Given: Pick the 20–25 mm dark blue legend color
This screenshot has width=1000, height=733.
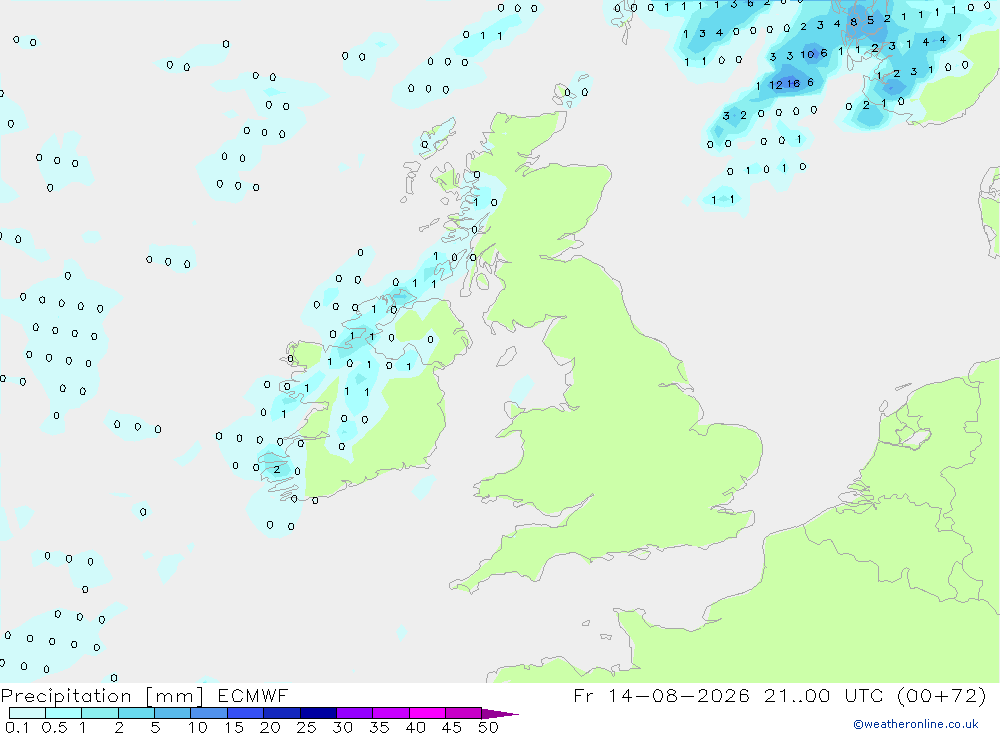Looking at the screenshot, I should point(281,713).
